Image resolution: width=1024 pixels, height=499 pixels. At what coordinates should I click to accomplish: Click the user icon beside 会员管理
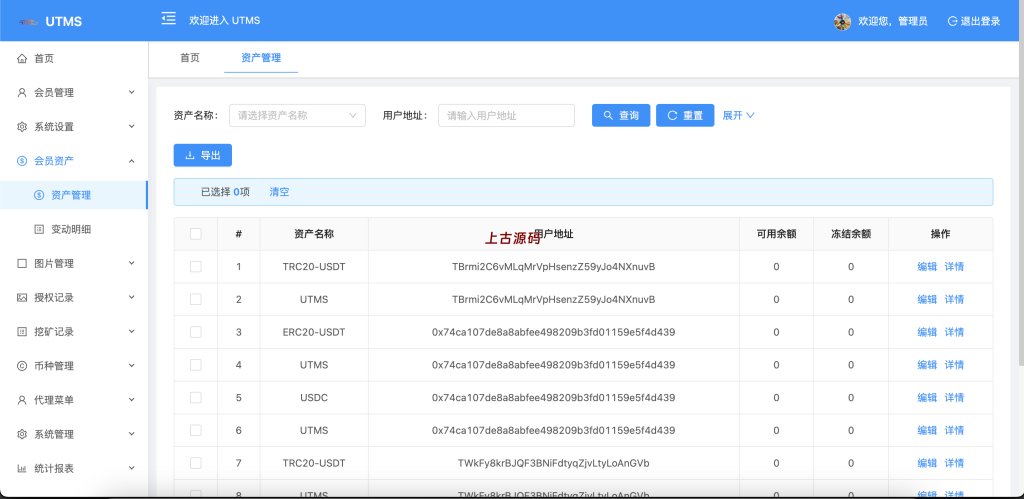pyautogui.click(x=22, y=93)
